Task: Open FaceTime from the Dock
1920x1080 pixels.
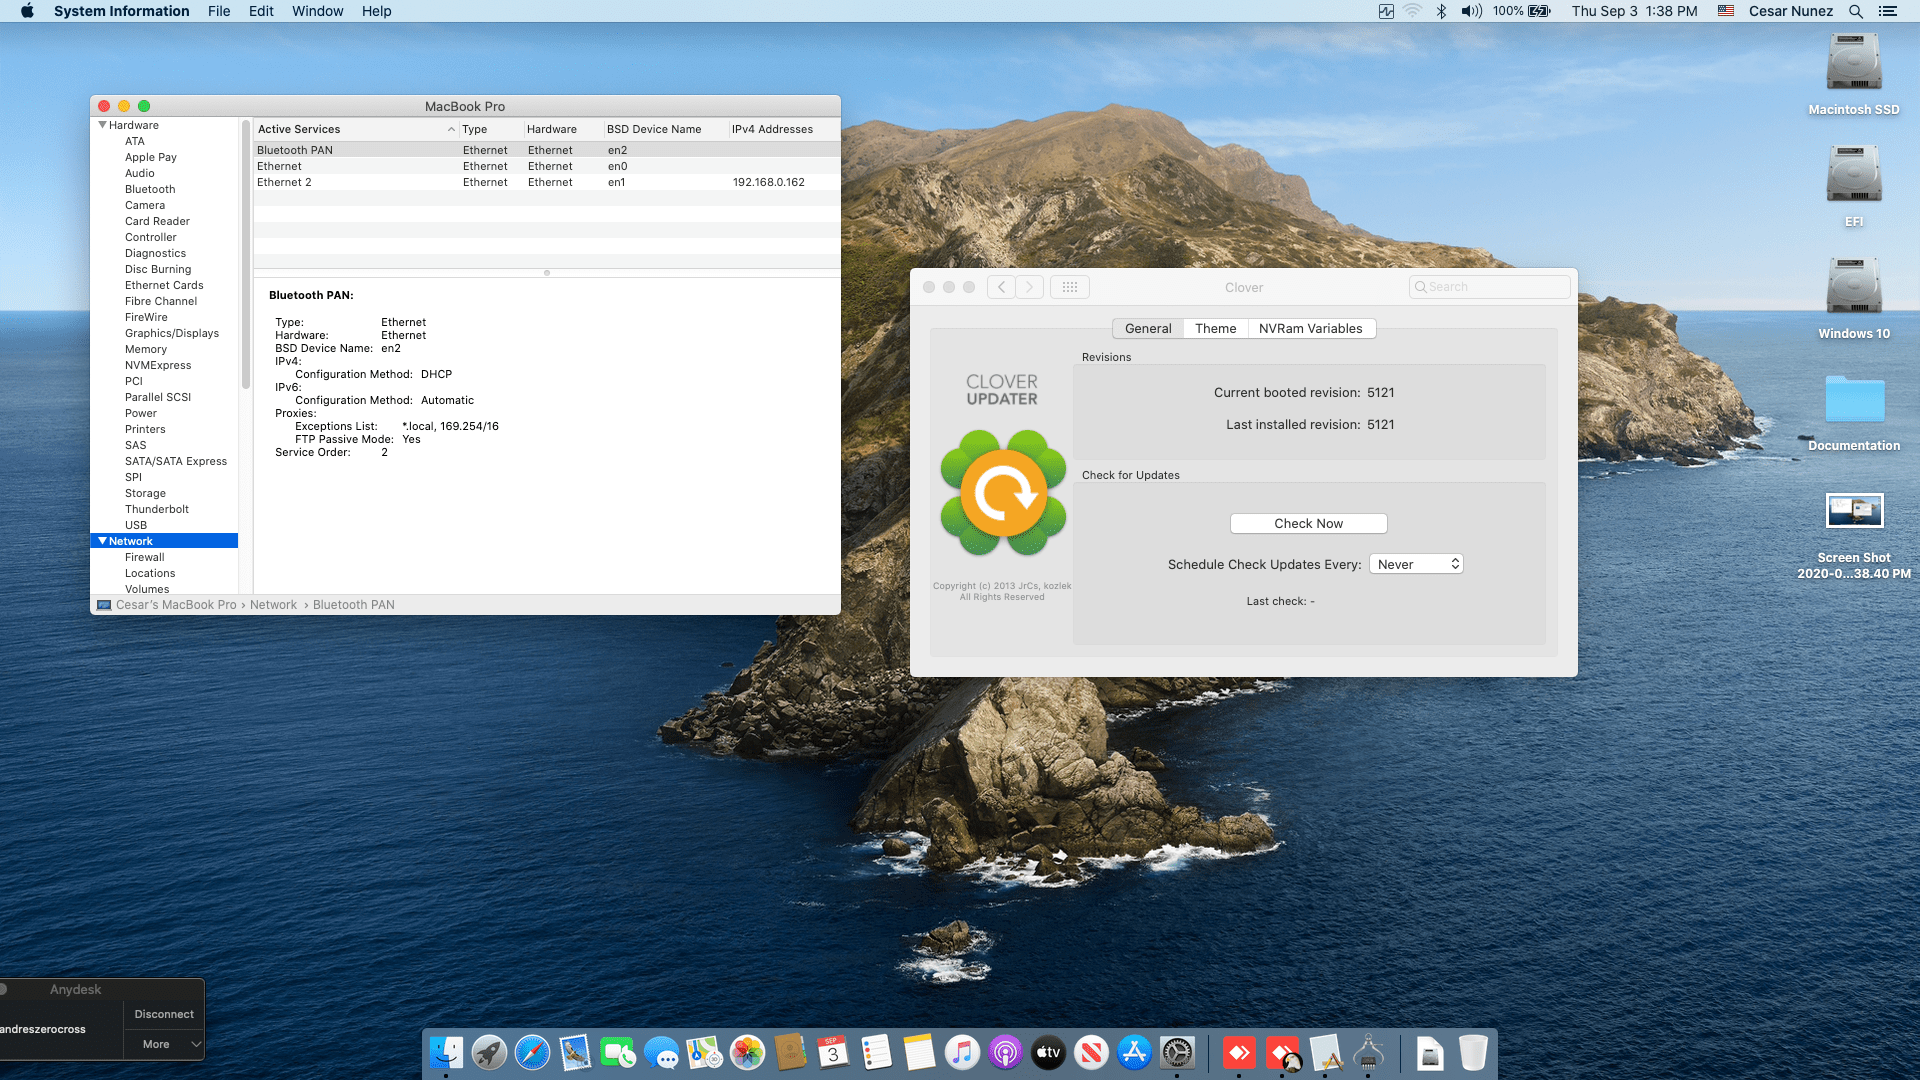Action: tap(618, 1053)
